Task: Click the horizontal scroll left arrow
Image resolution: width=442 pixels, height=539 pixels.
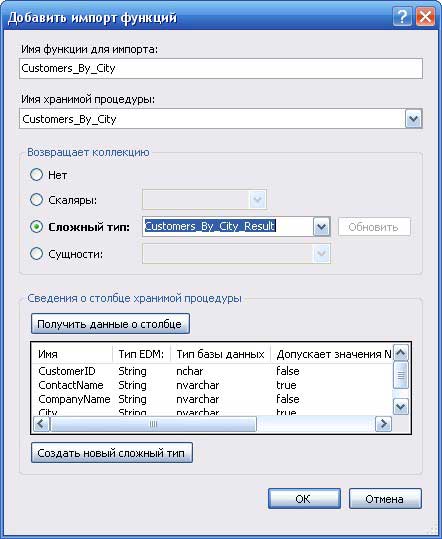Action: (x=41, y=424)
